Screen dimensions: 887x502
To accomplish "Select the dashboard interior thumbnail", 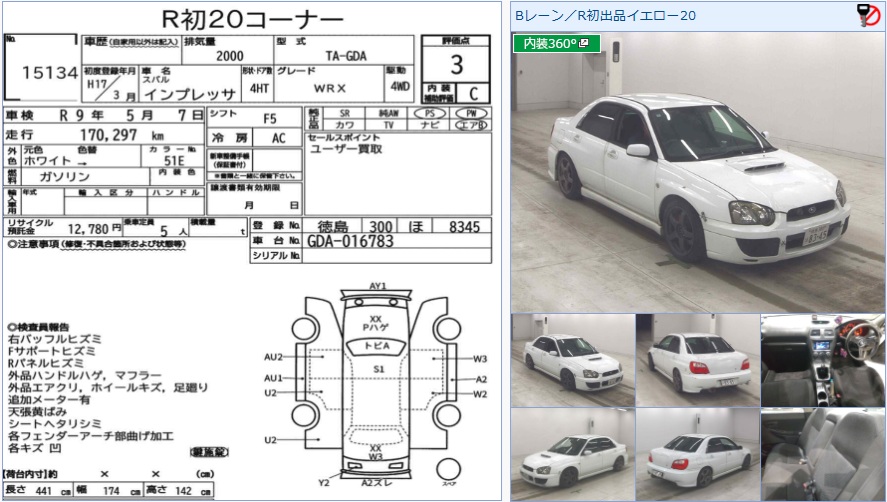I will [822, 360].
